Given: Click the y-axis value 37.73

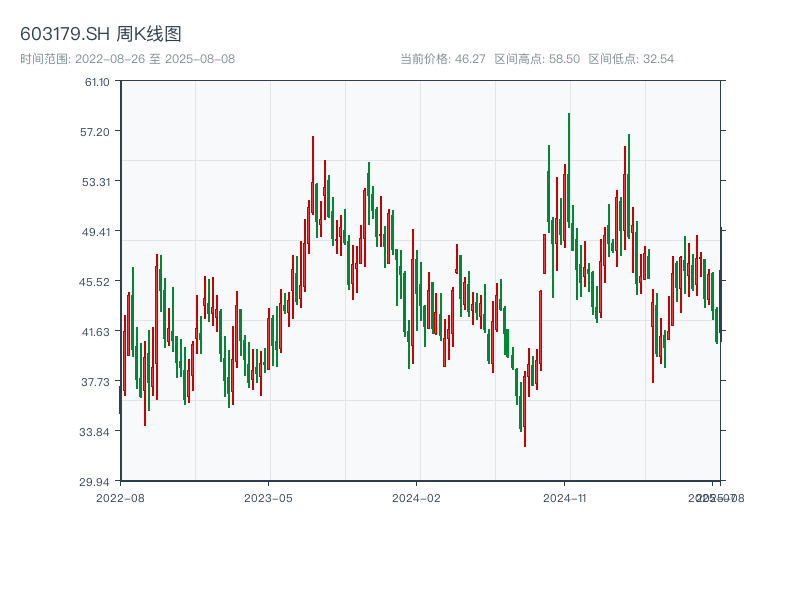Looking at the screenshot, I should pyautogui.click(x=95, y=382).
